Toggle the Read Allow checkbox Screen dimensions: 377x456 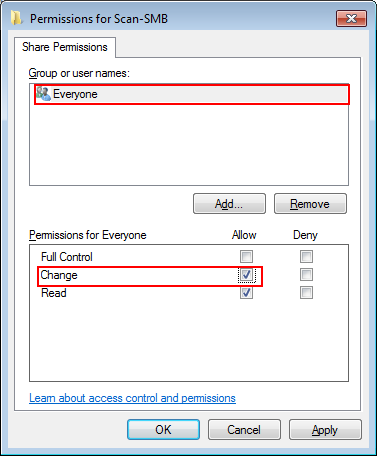[x=246, y=293]
